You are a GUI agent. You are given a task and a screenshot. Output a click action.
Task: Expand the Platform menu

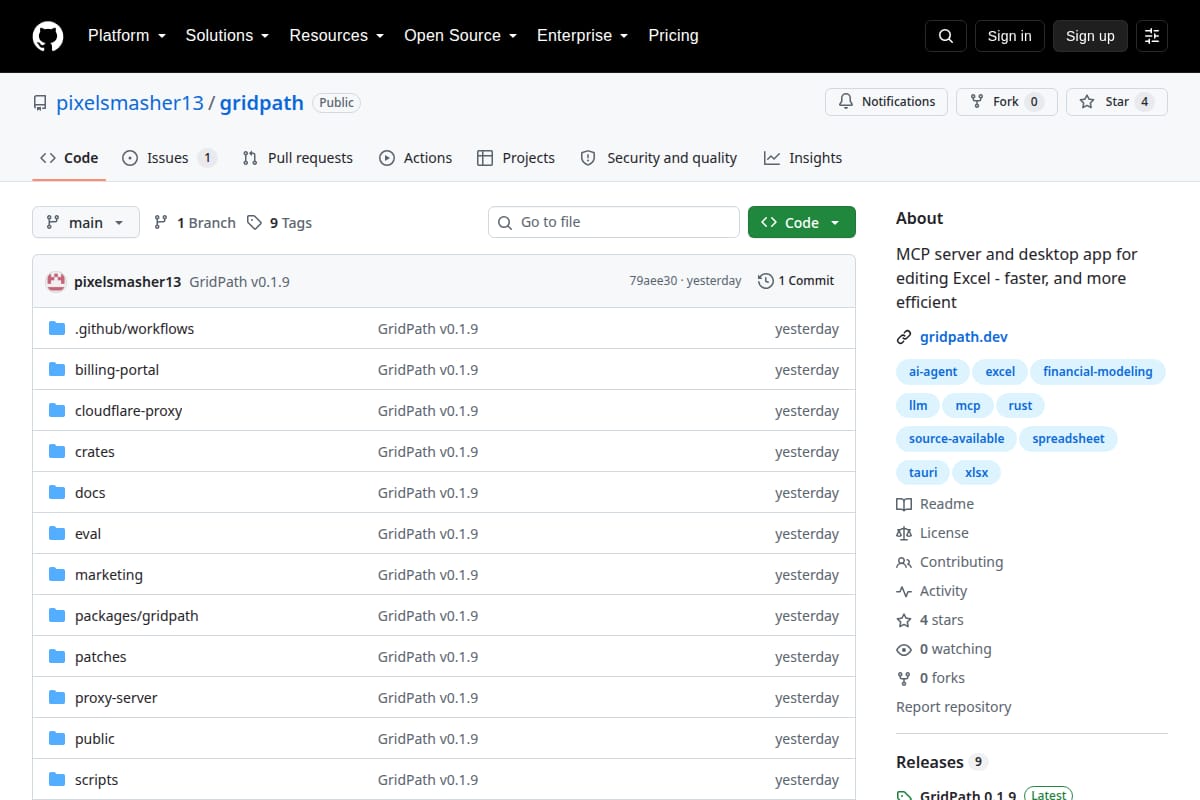coord(126,36)
